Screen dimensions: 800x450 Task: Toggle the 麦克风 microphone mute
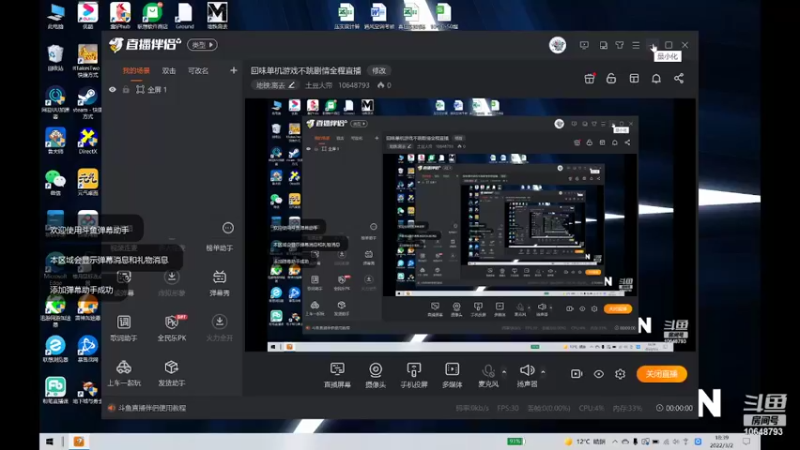488,374
